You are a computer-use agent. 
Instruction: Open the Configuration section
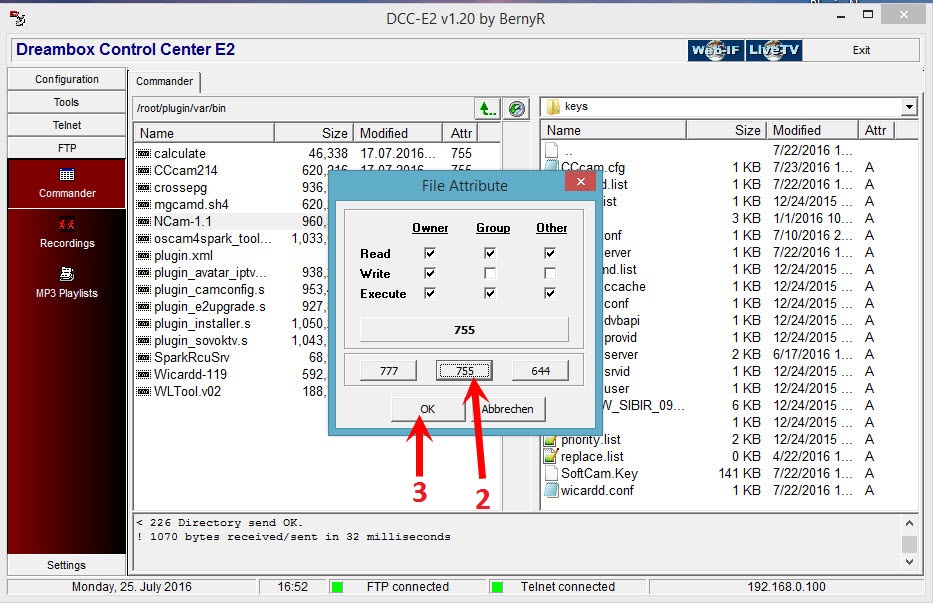[67, 79]
